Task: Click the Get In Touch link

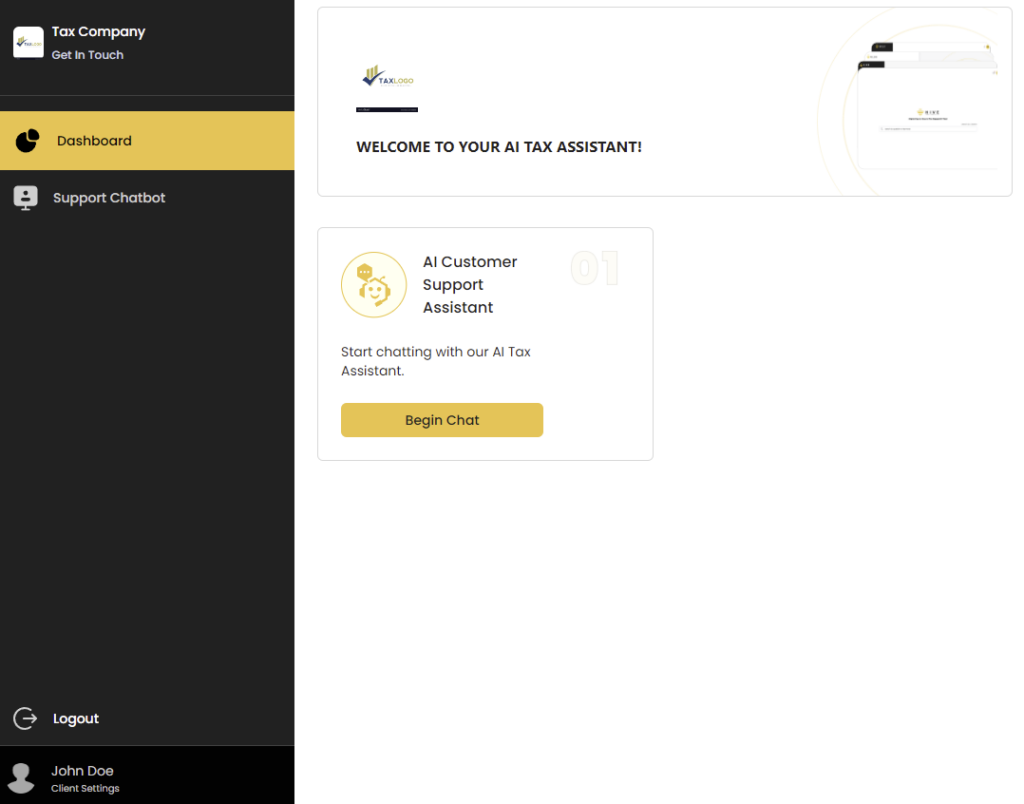Action: 88,55
